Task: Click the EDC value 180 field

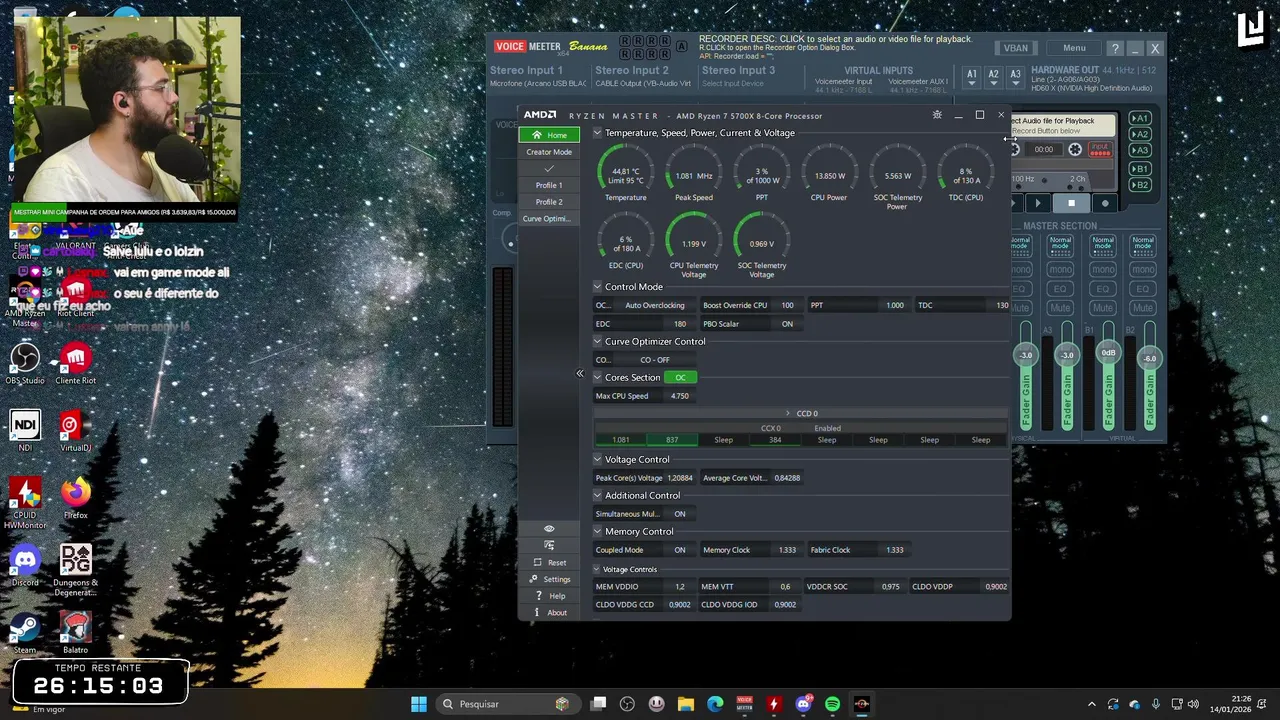Action: (680, 324)
